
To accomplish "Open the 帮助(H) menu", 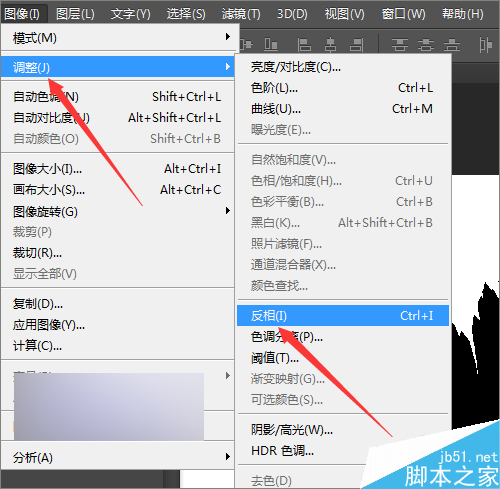I will pos(463,14).
